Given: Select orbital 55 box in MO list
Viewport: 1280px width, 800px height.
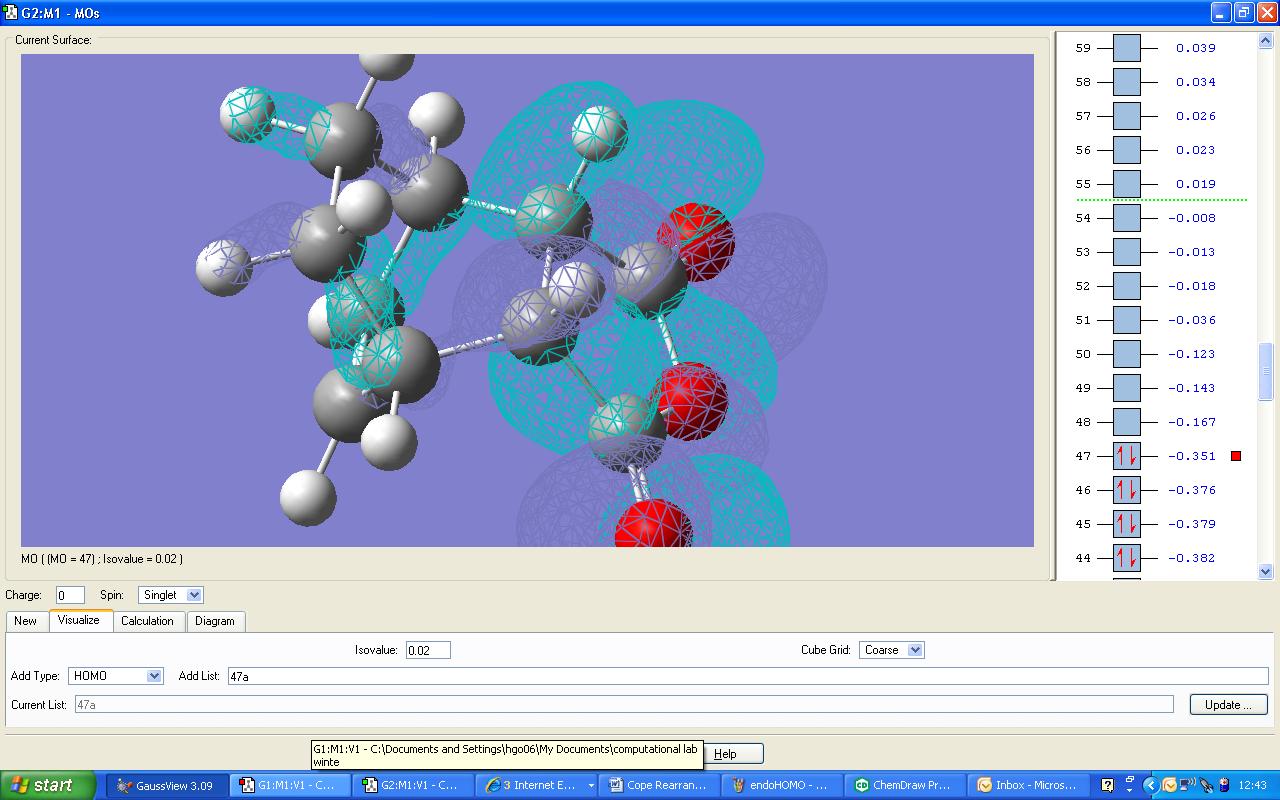Looking at the screenshot, I should click(1126, 184).
